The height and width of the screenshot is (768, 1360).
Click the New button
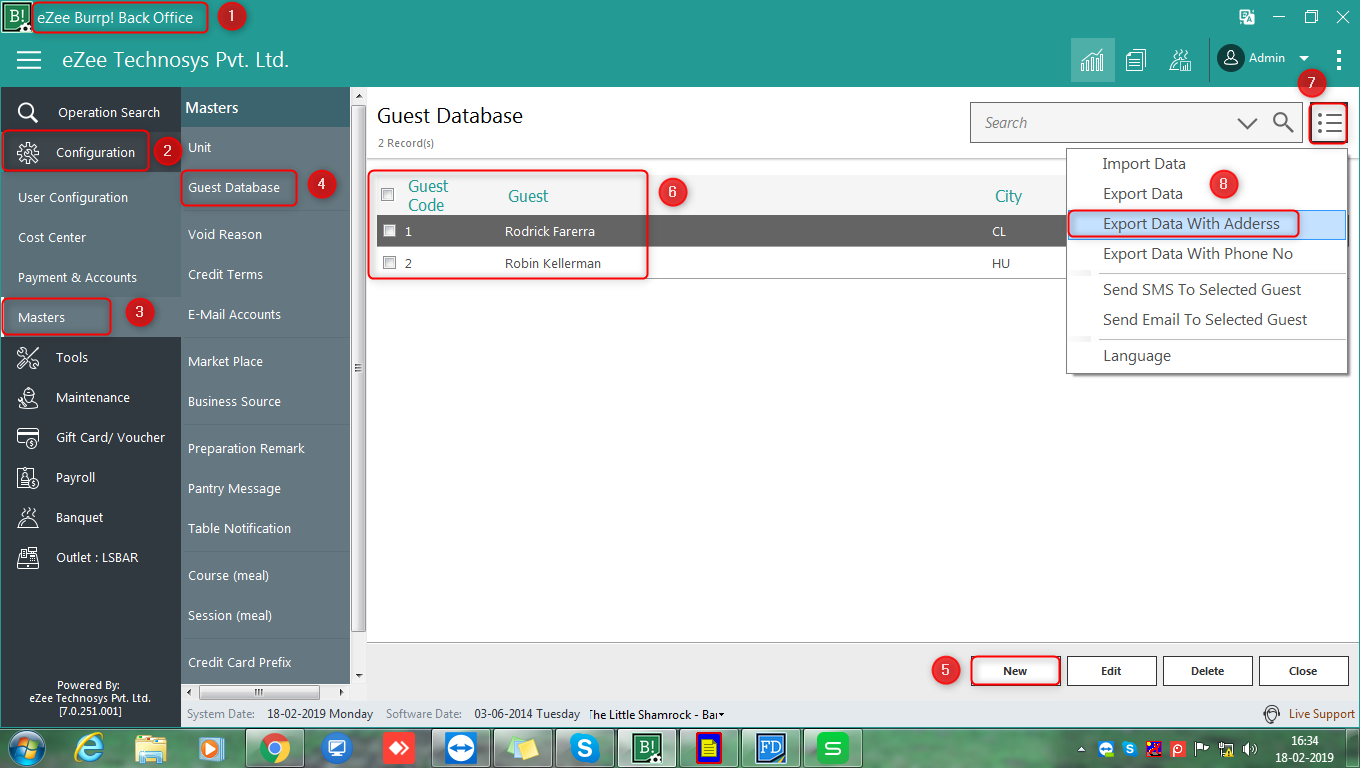tap(1015, 671)
